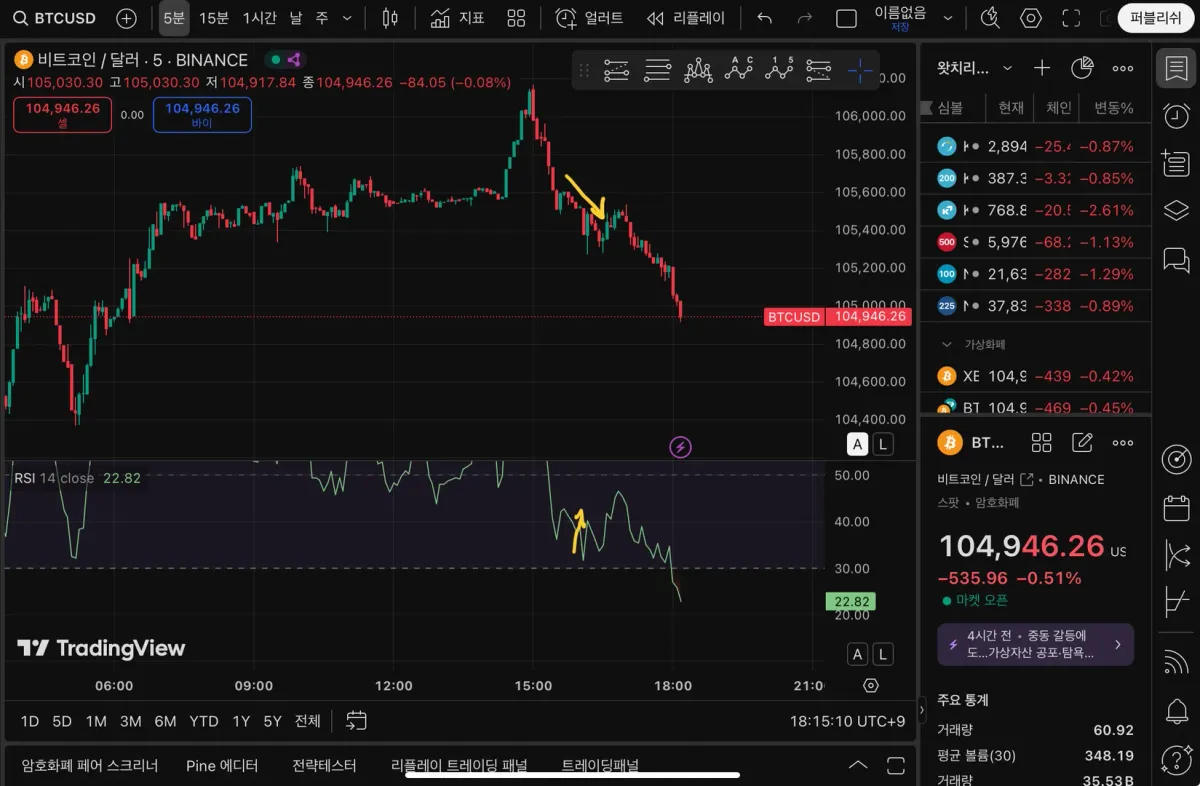
Task: Click the 퍼블리쉬 publish button
Action: [x=1156, y=18]
